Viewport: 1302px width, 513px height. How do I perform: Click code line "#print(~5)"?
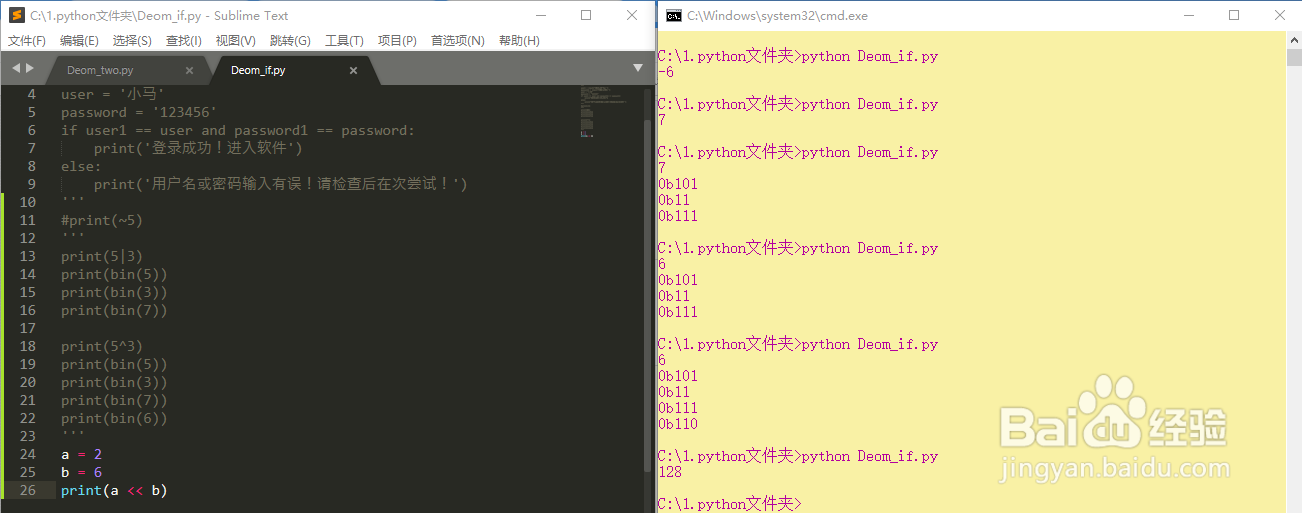(102, 220)
